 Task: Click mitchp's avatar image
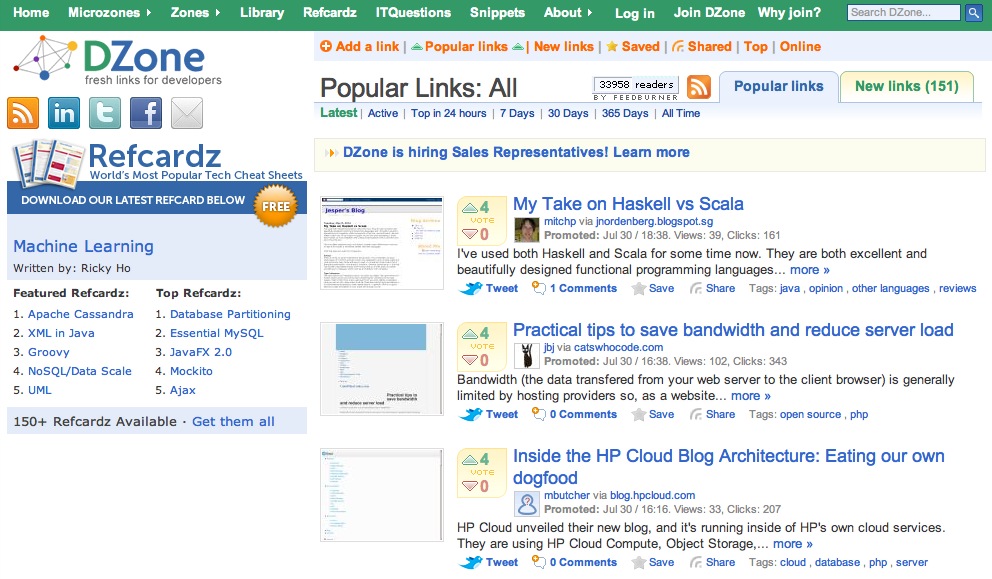(526, 230)
